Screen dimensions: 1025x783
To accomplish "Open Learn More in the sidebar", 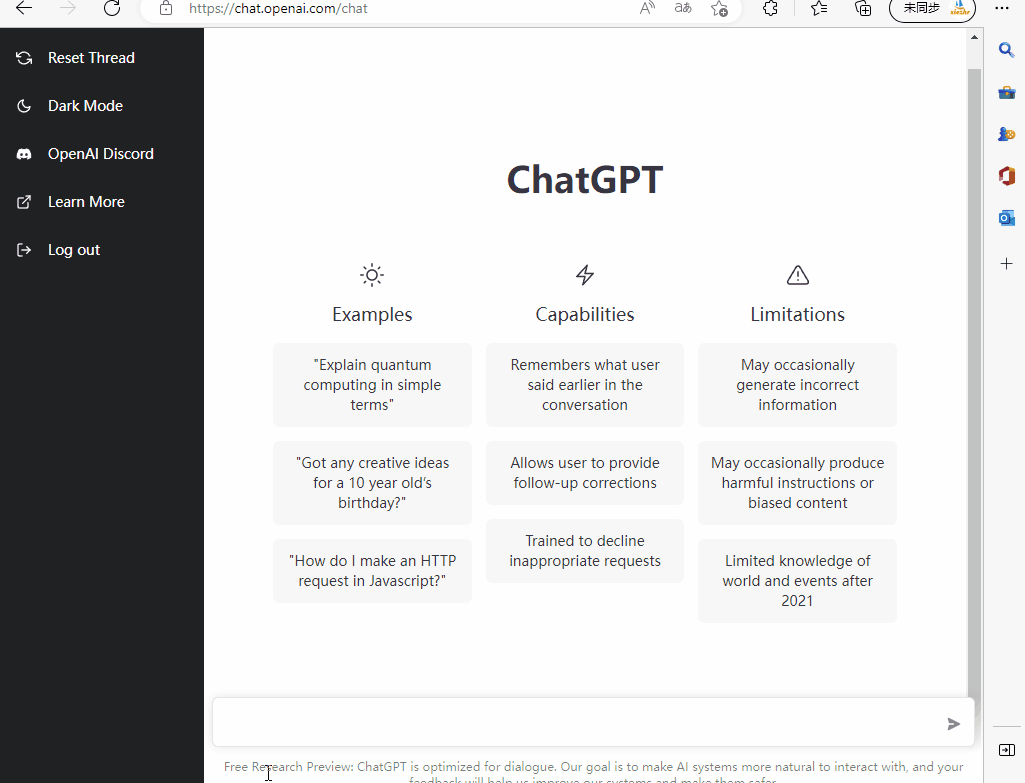I will tap(86, 202).
